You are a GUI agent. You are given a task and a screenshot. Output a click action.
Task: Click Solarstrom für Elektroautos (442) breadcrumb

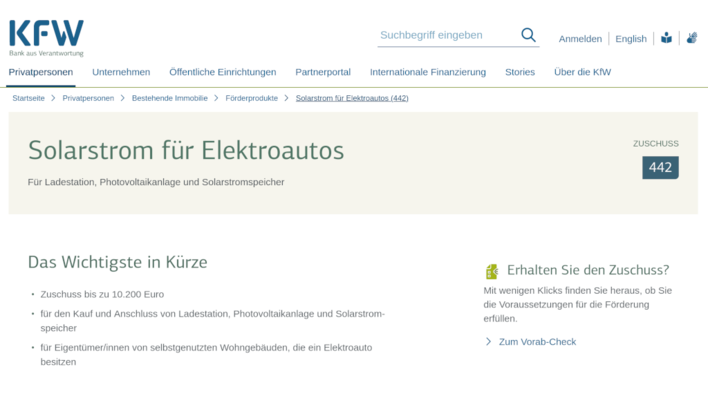[x=352, y=98]
